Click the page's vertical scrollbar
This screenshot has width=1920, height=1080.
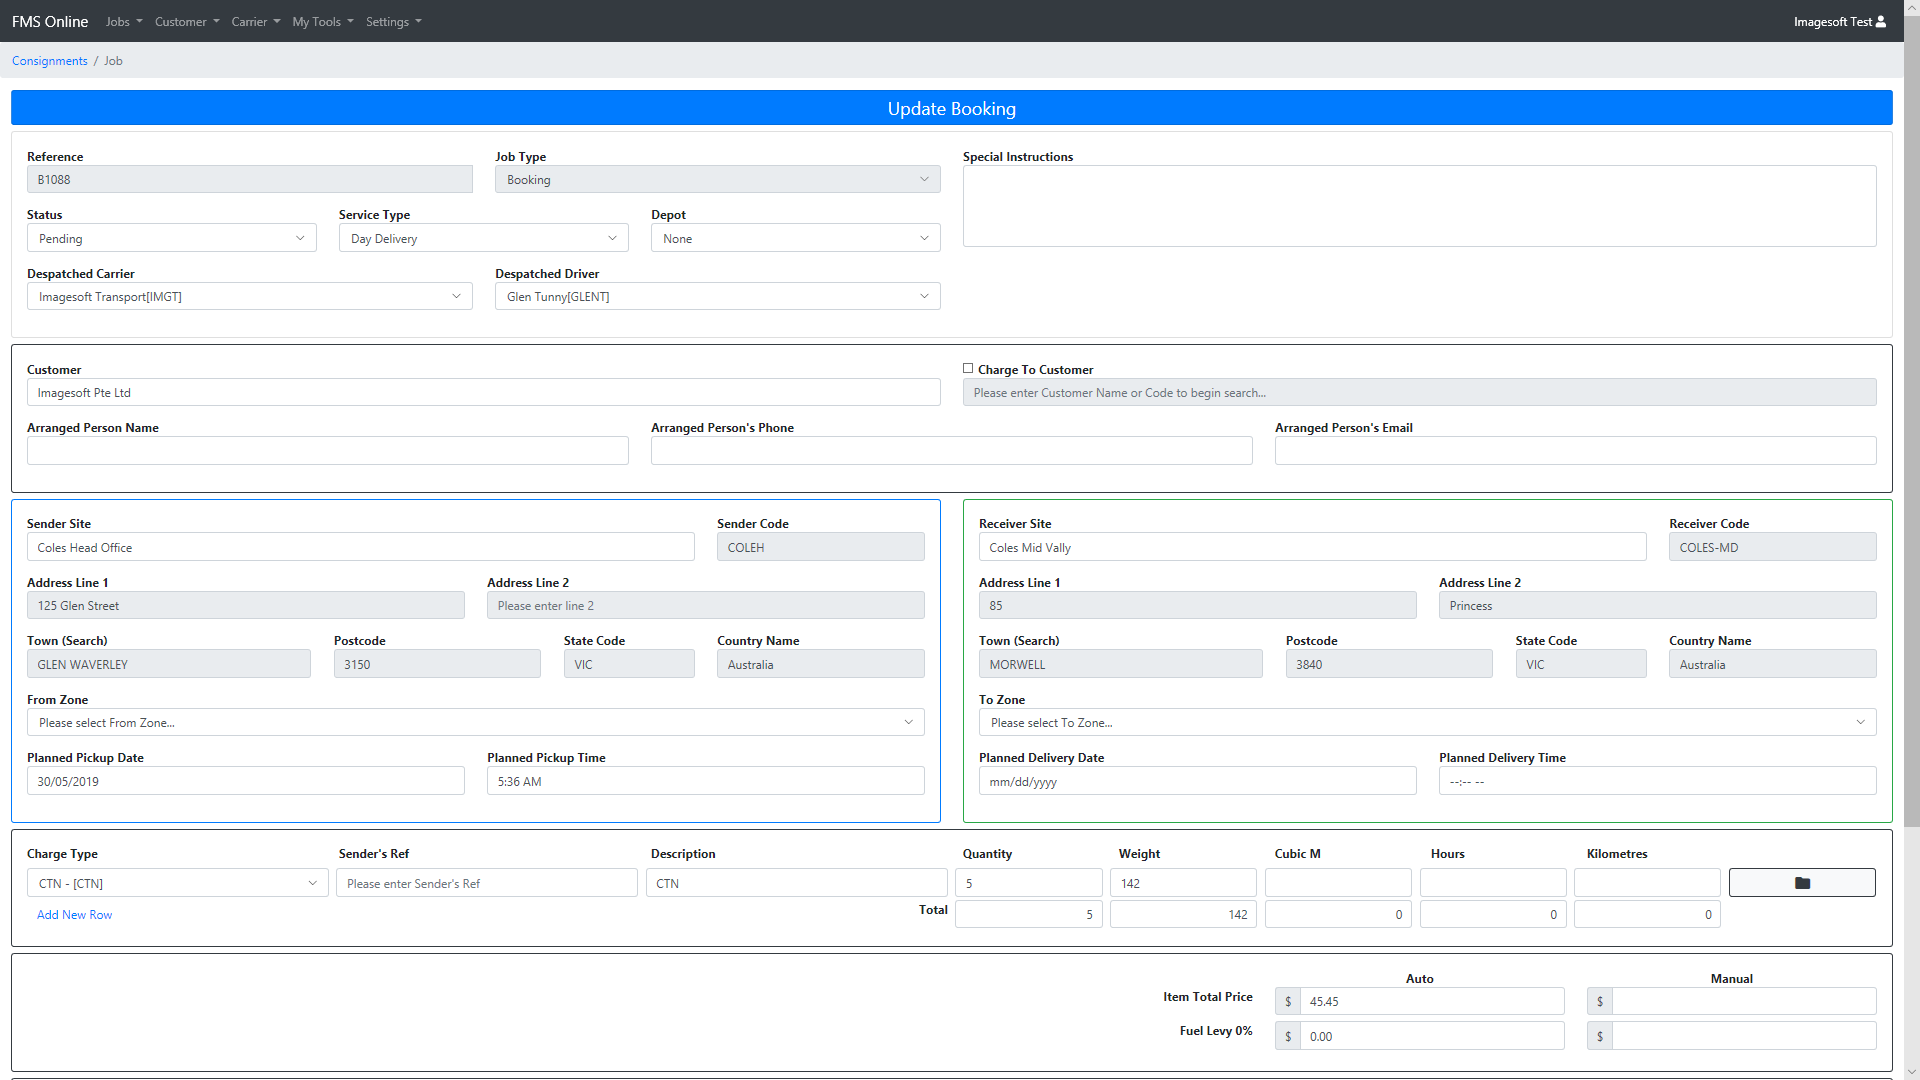pos(1911,420)
